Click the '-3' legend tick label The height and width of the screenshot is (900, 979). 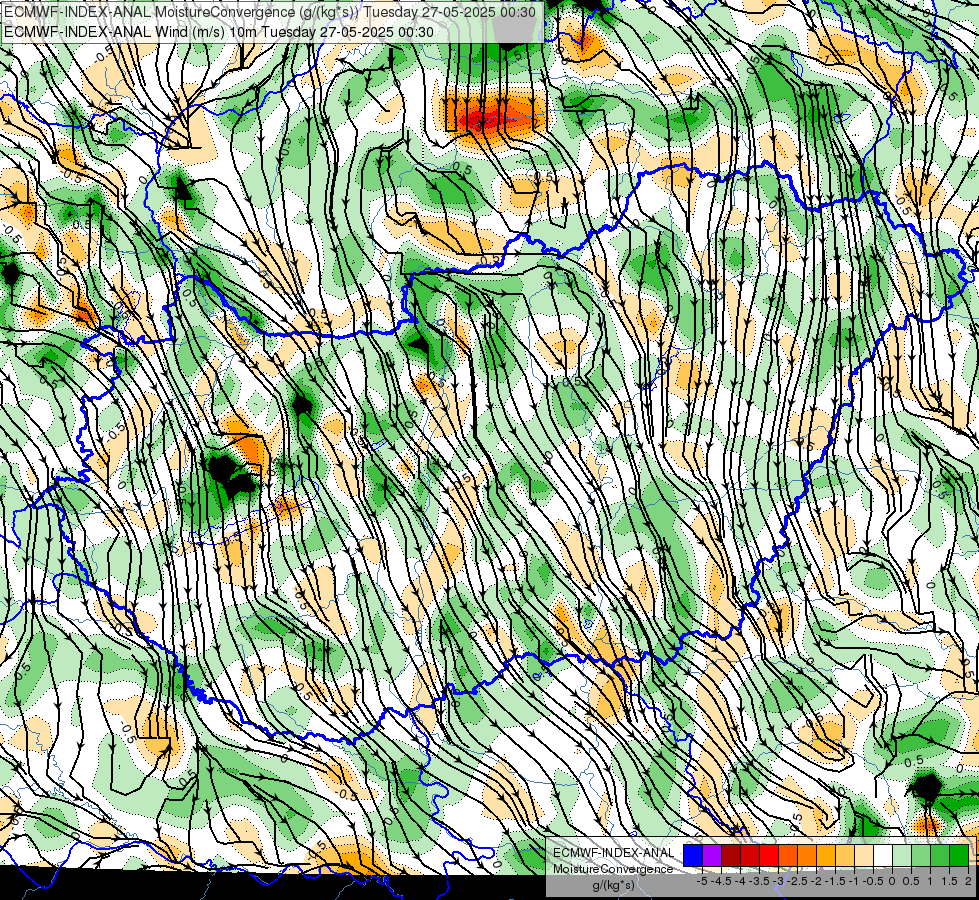(778, 881)
